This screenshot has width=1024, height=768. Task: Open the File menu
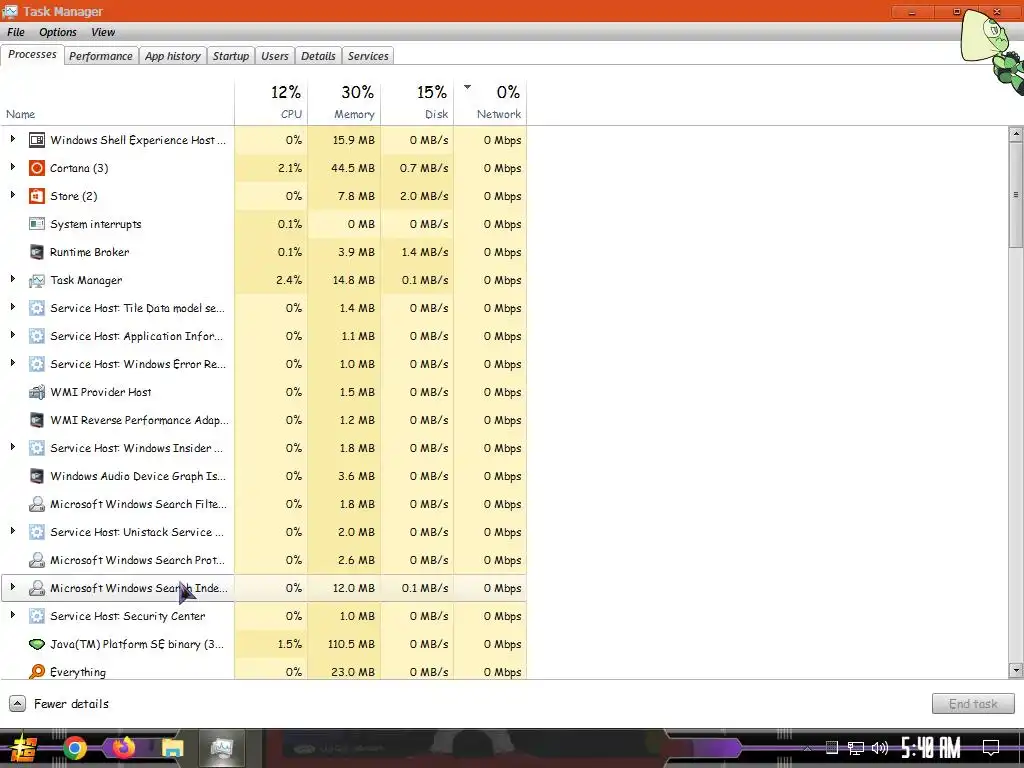(16, 32)
